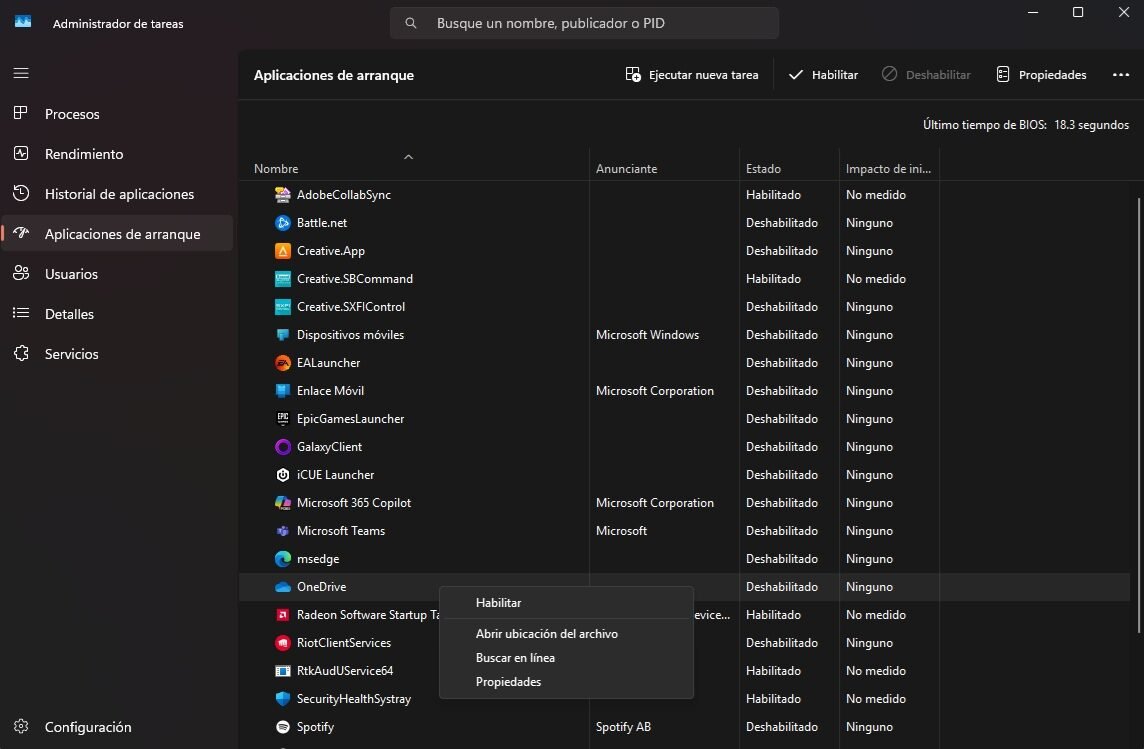The height and width of the screenshot is (749, 1144).
Task: Open the Rendimiento sidebar icon
Action: [x=21, y=154]
